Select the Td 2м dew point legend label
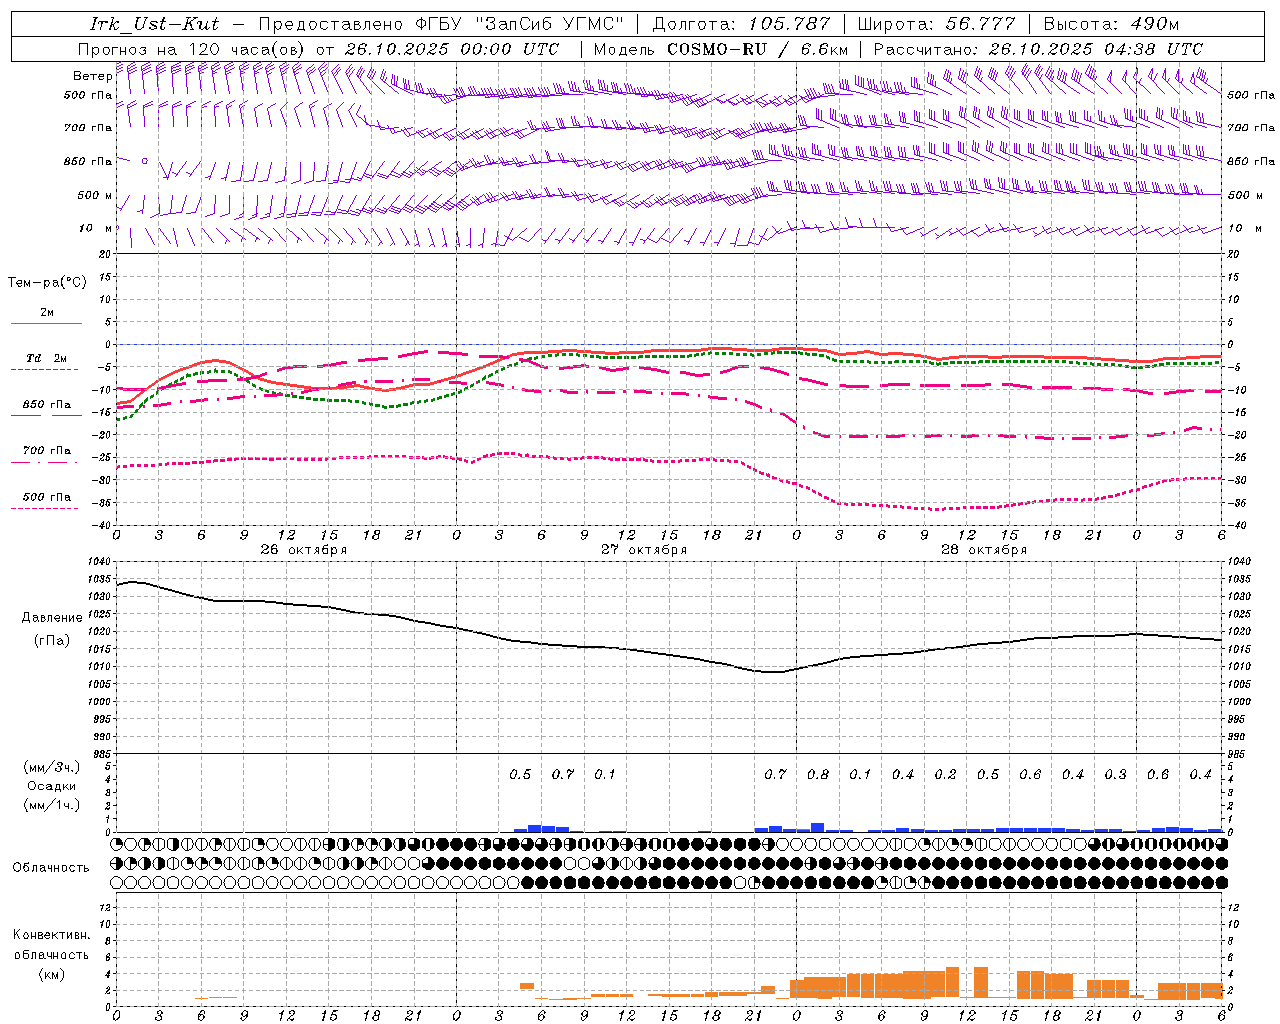The image size is (1280, 1024). (x=47, y=358)
